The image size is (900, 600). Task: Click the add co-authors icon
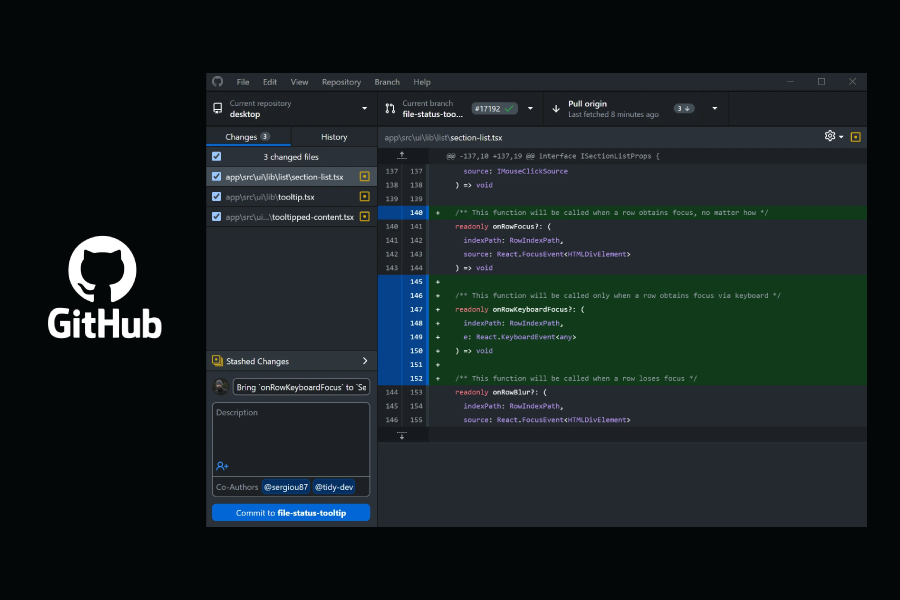(222, 466)
